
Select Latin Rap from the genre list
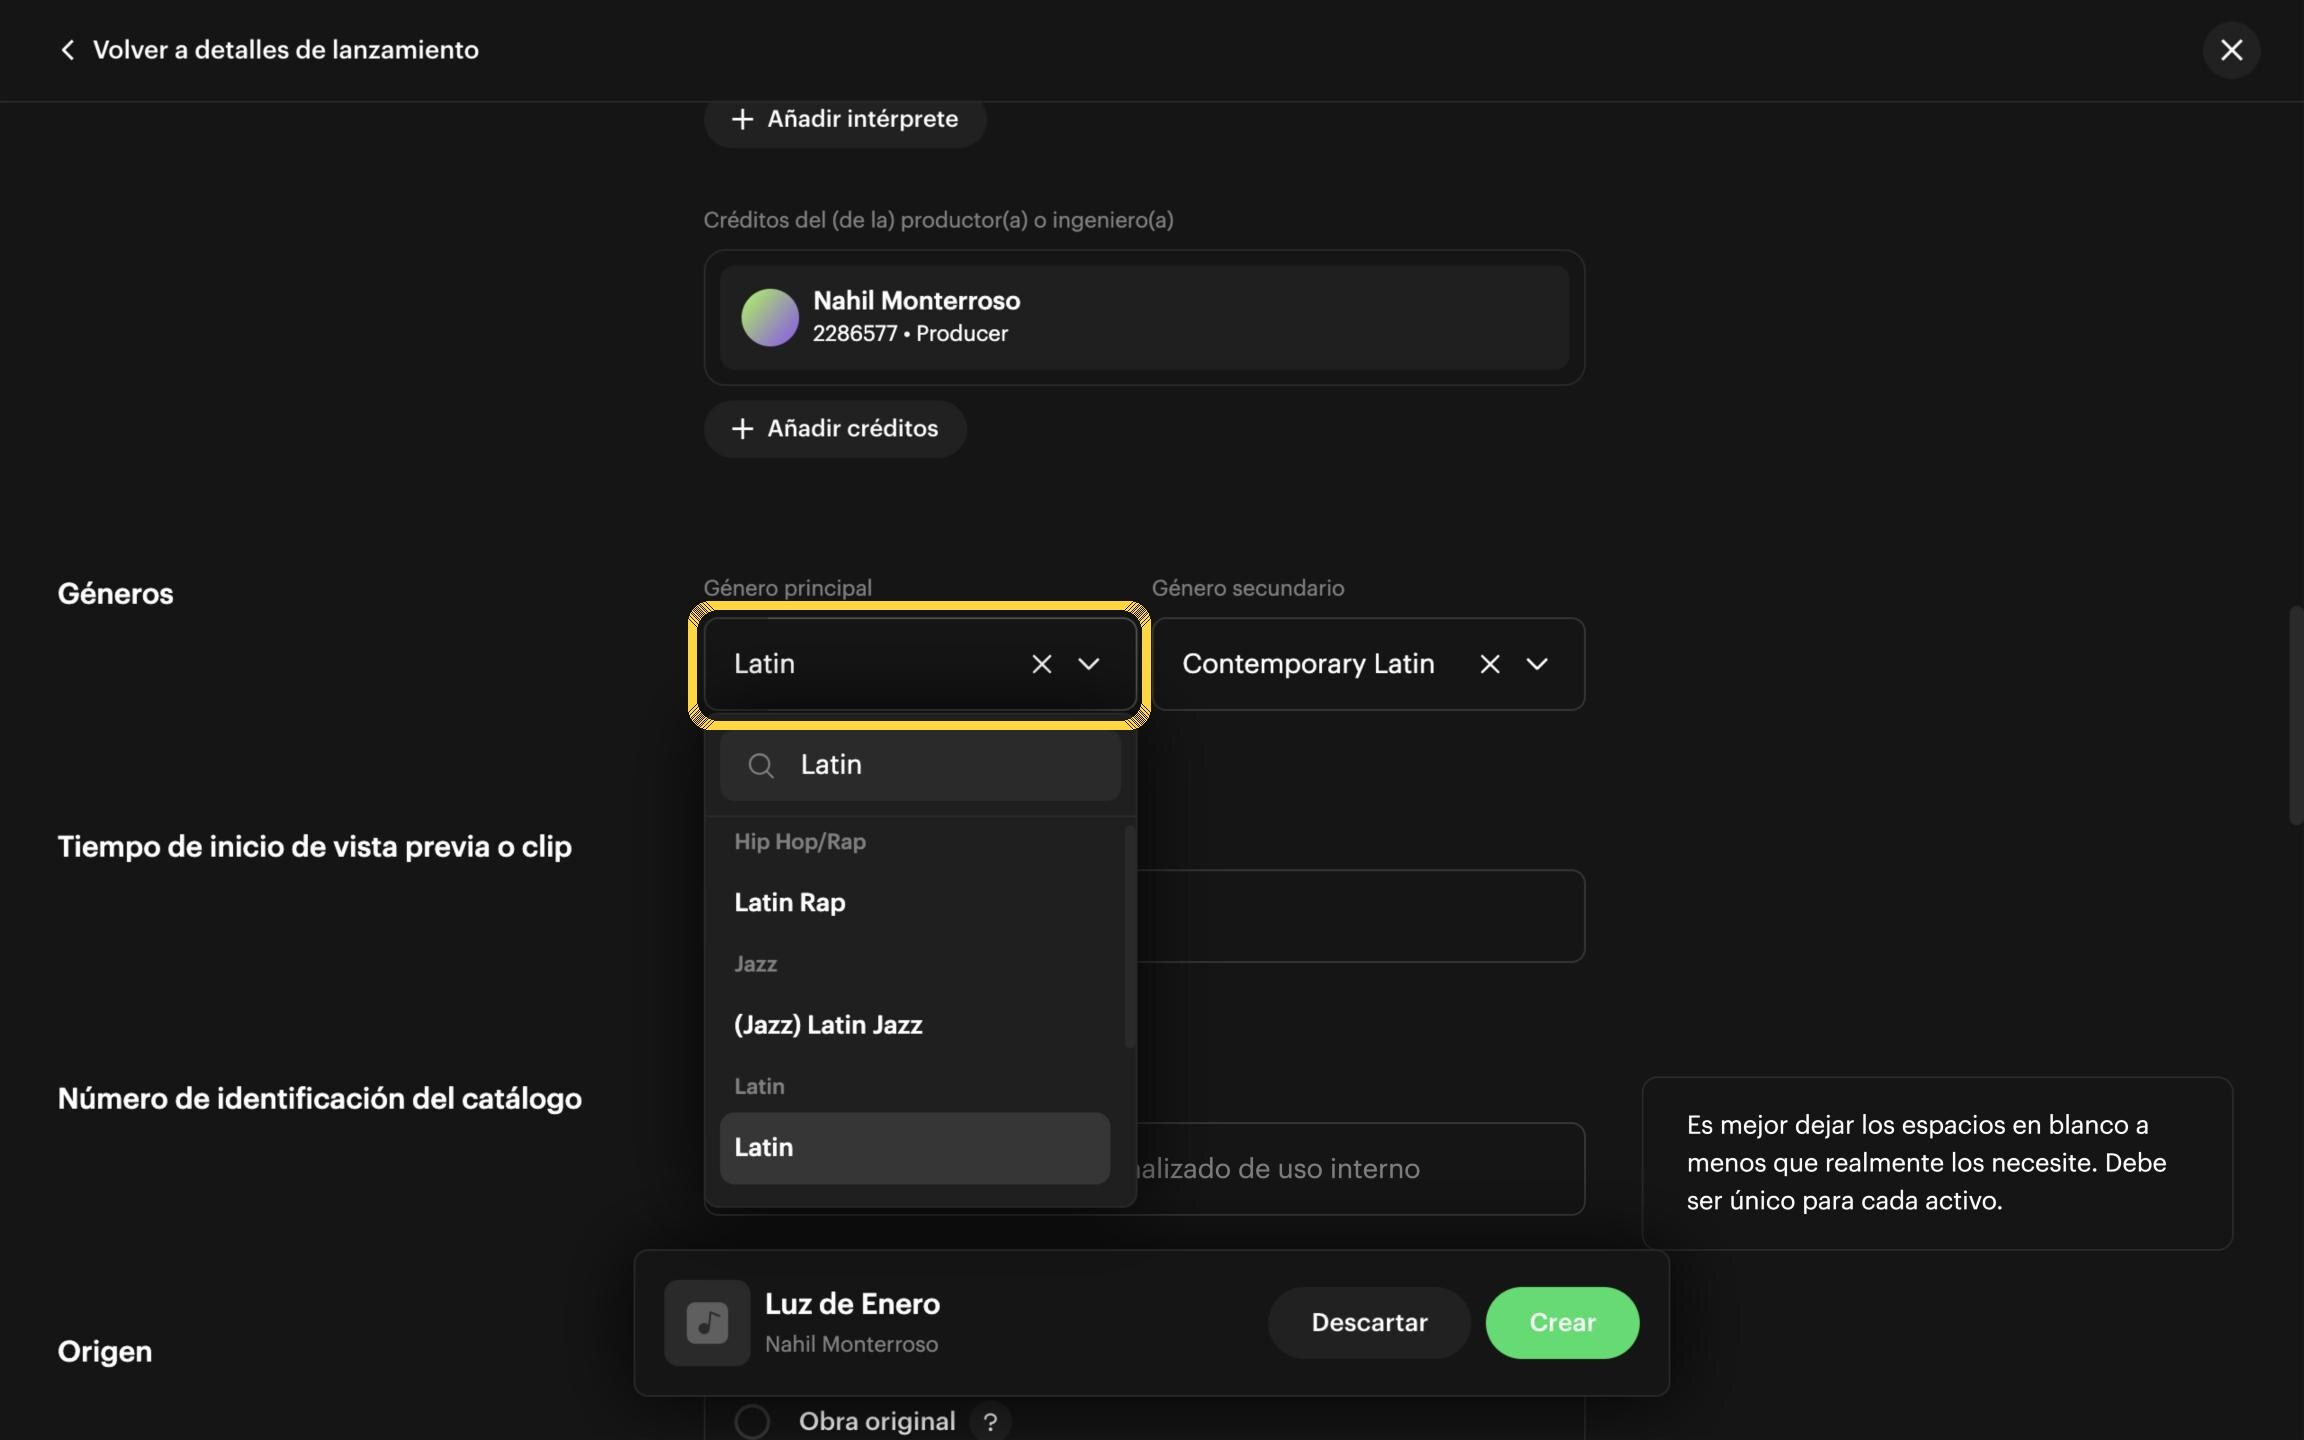point(914,903)
